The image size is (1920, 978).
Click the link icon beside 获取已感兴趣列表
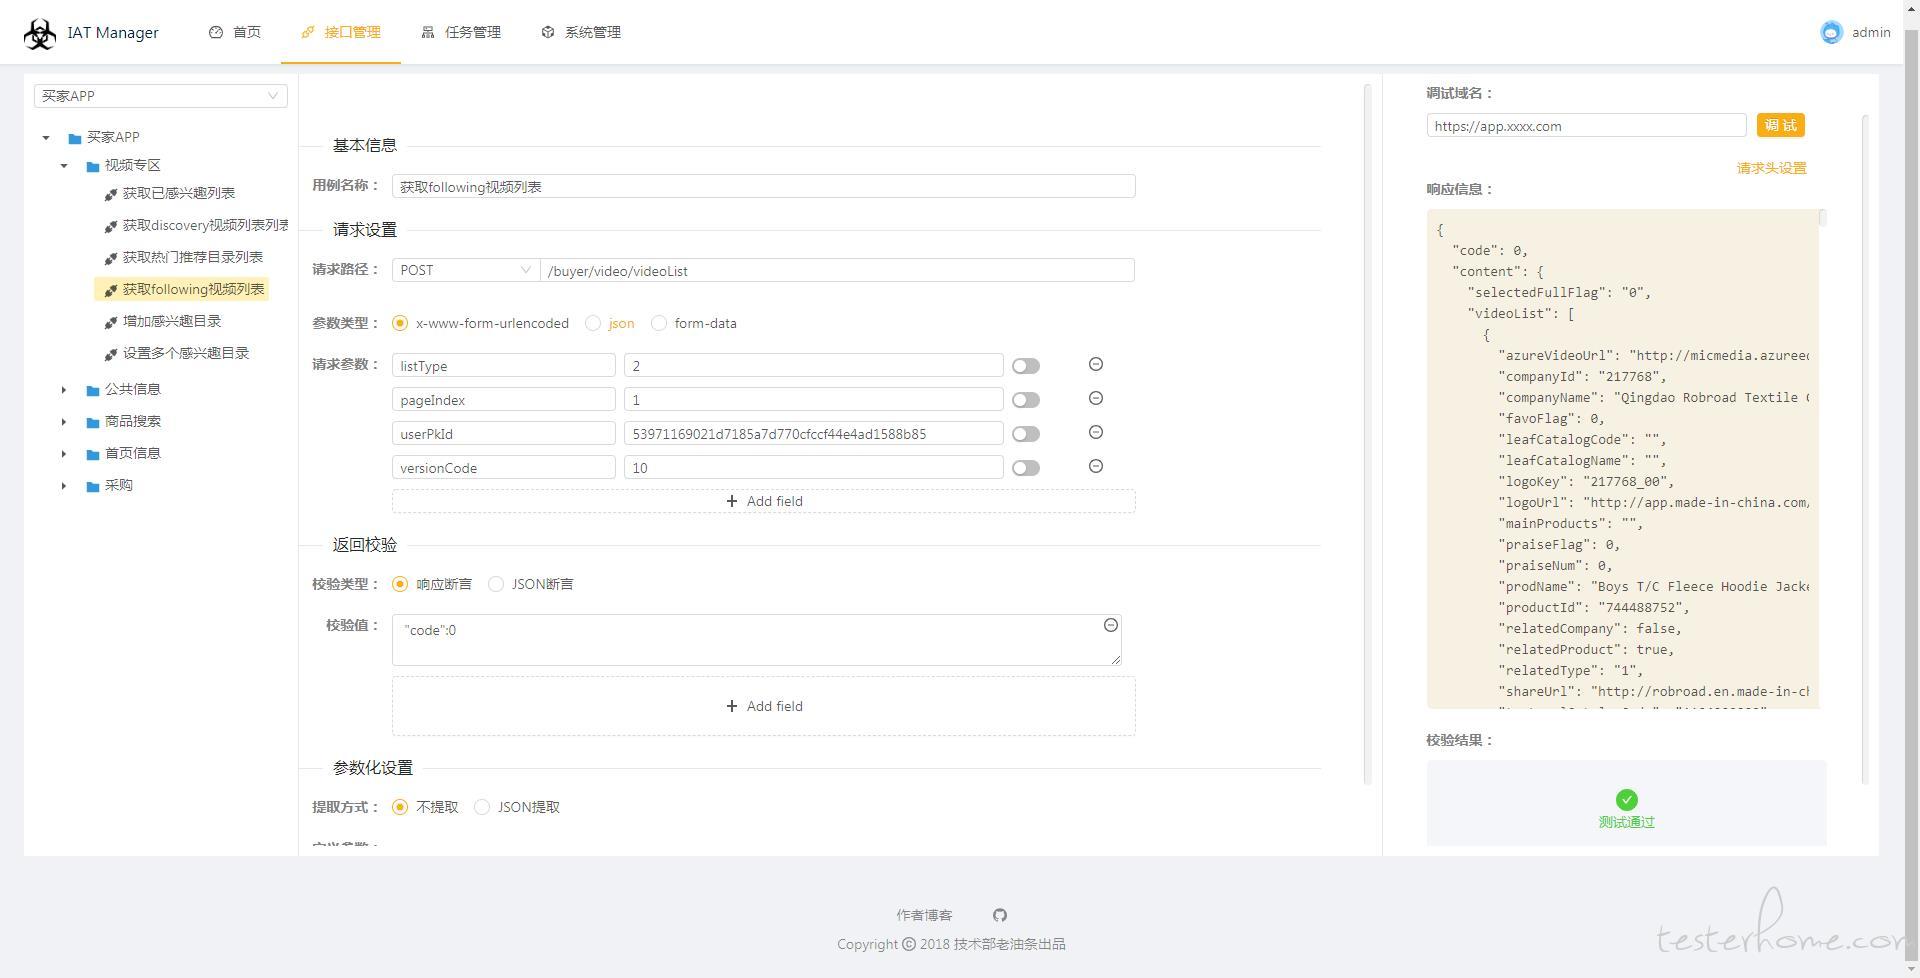click(x=111, y=194)
